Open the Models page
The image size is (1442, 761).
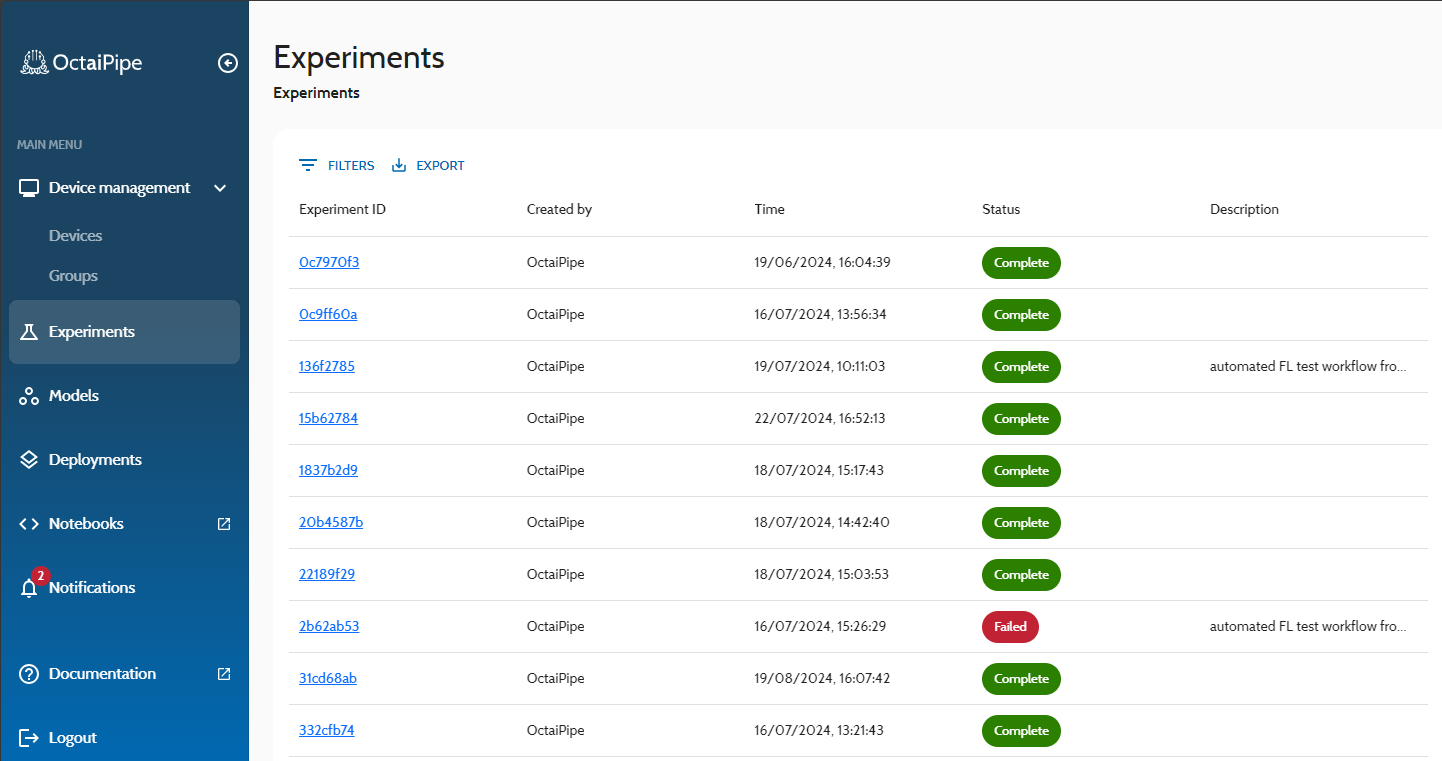(74, 396)
